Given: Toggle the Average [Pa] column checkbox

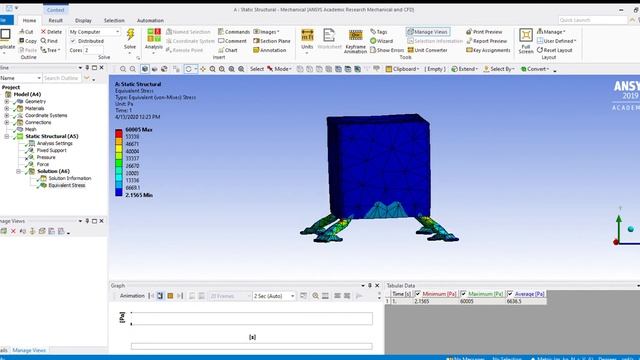Looking at the screenshot, I should point(510,294).
